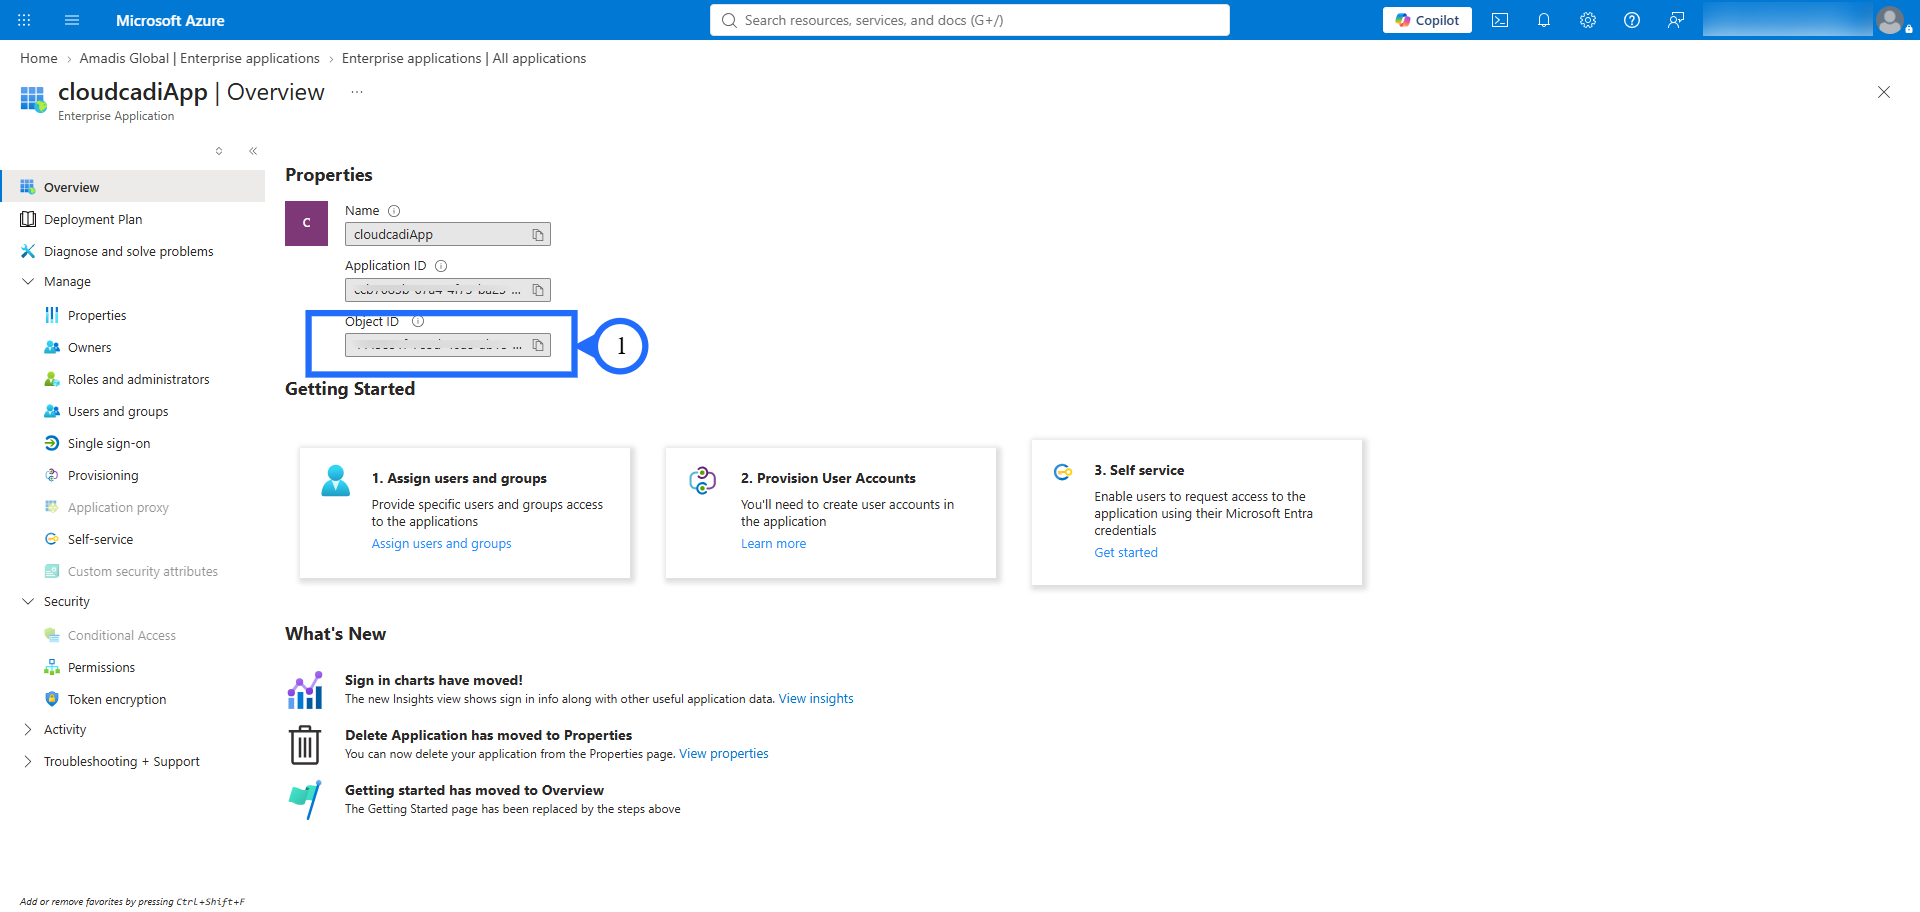Viewport: 1920px width, 912px height.
Task: Open the more options ellipsis beside Overview
Action: (357, 92)
